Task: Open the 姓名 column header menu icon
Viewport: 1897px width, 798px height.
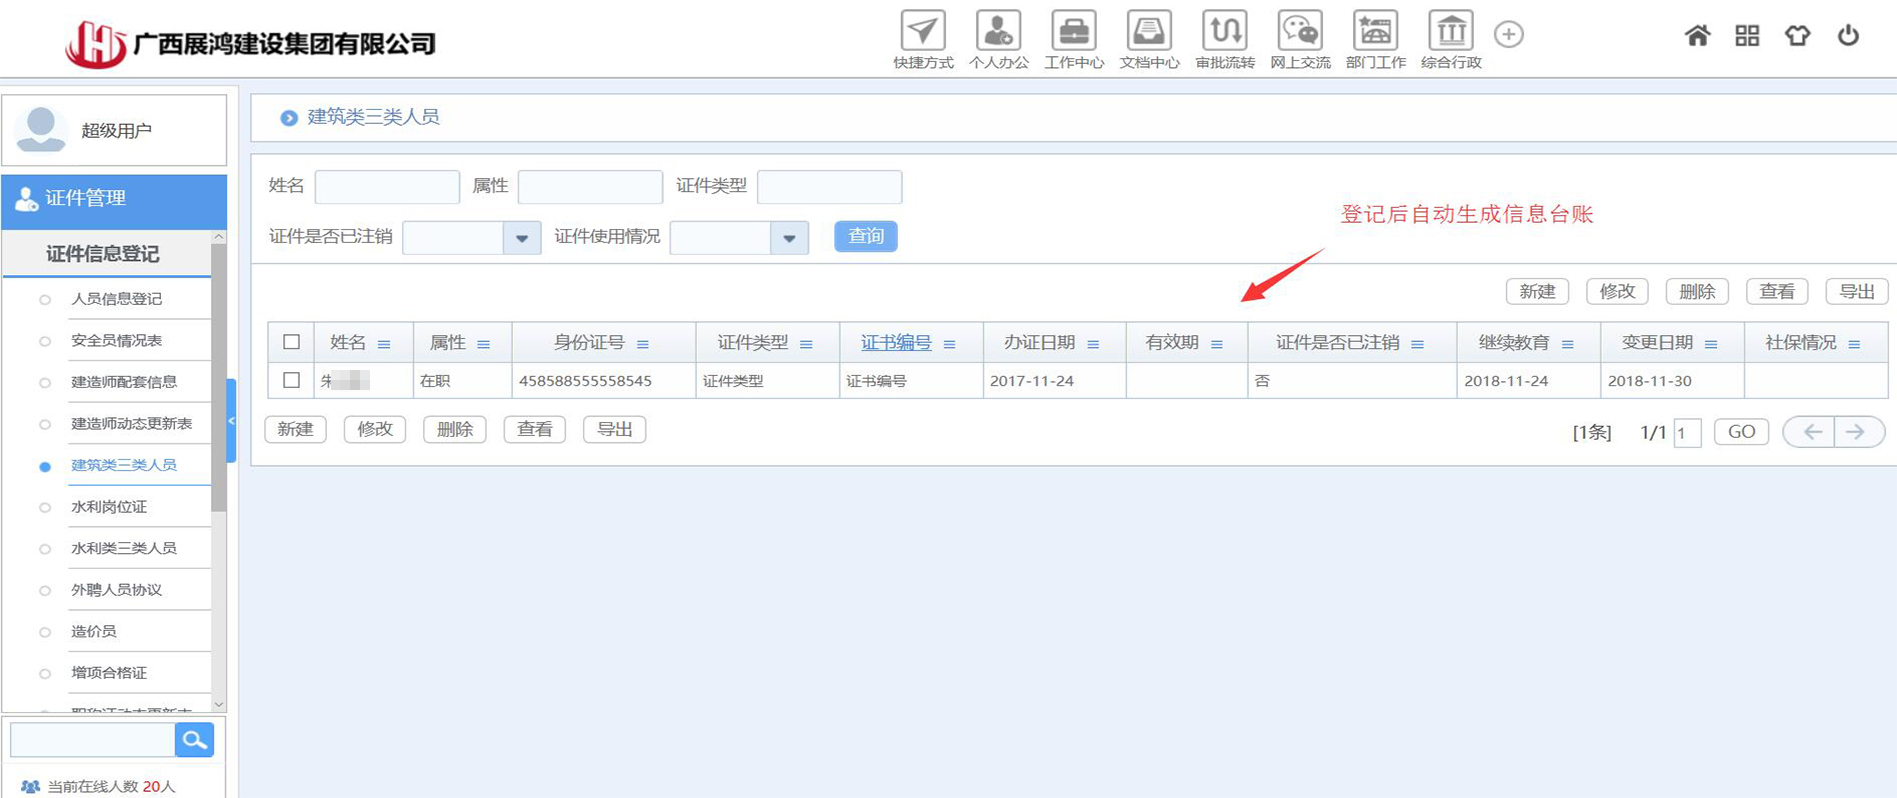Action: pos(384,344)
